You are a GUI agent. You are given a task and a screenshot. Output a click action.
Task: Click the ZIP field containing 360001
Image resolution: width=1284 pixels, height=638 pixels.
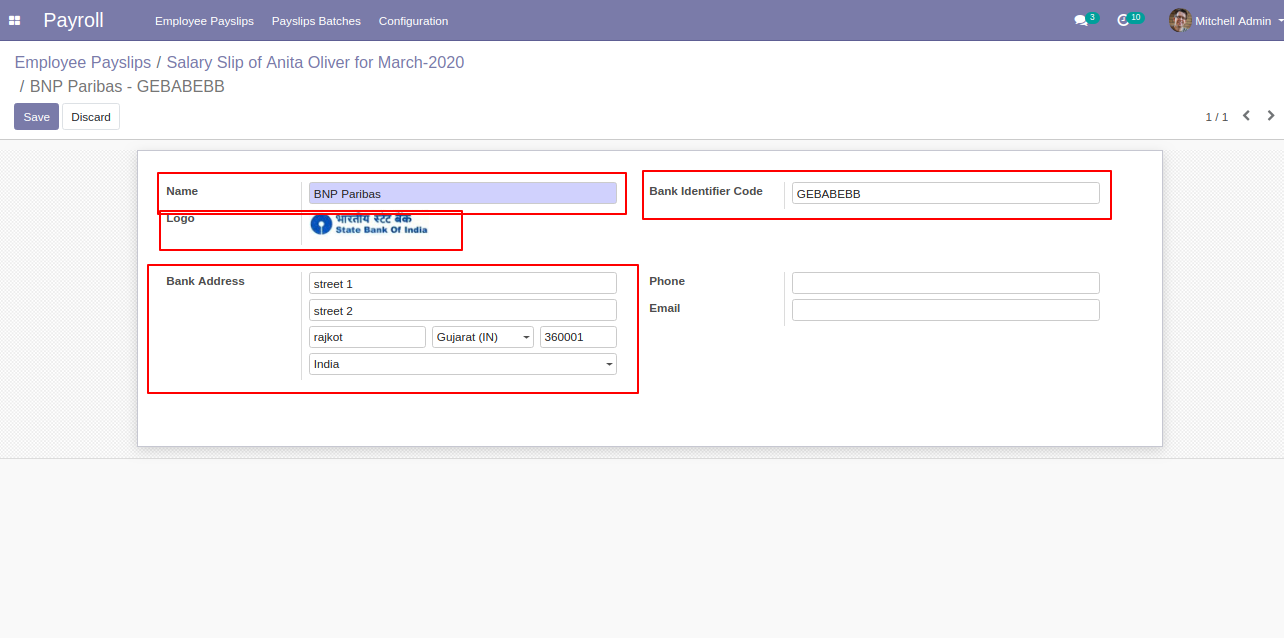(578, 337)
